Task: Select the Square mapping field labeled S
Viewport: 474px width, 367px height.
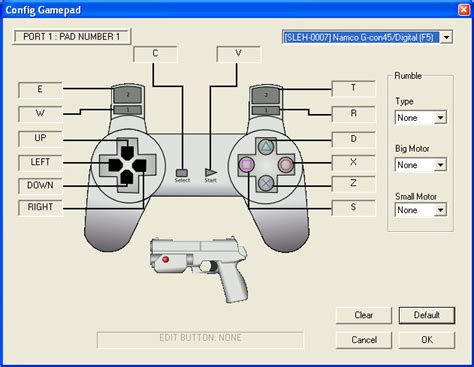Action: coord(353,207)
